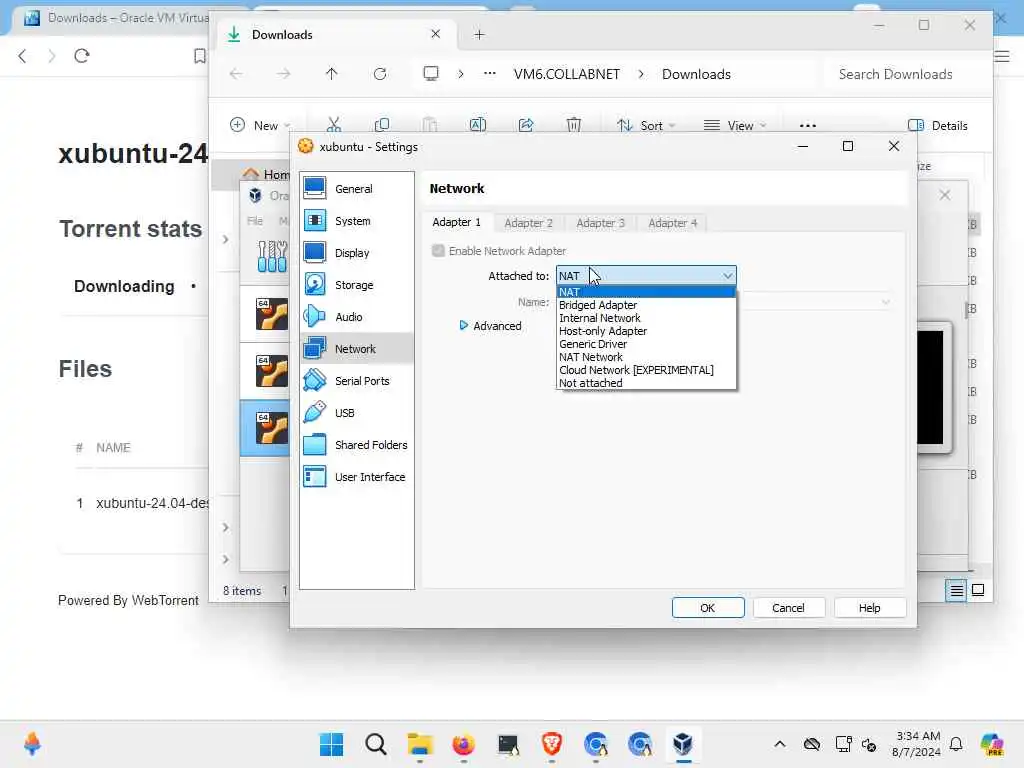Open Firefox from taskbar
The width and height of the screenshot is (1024, 768).
coord(464,744)
